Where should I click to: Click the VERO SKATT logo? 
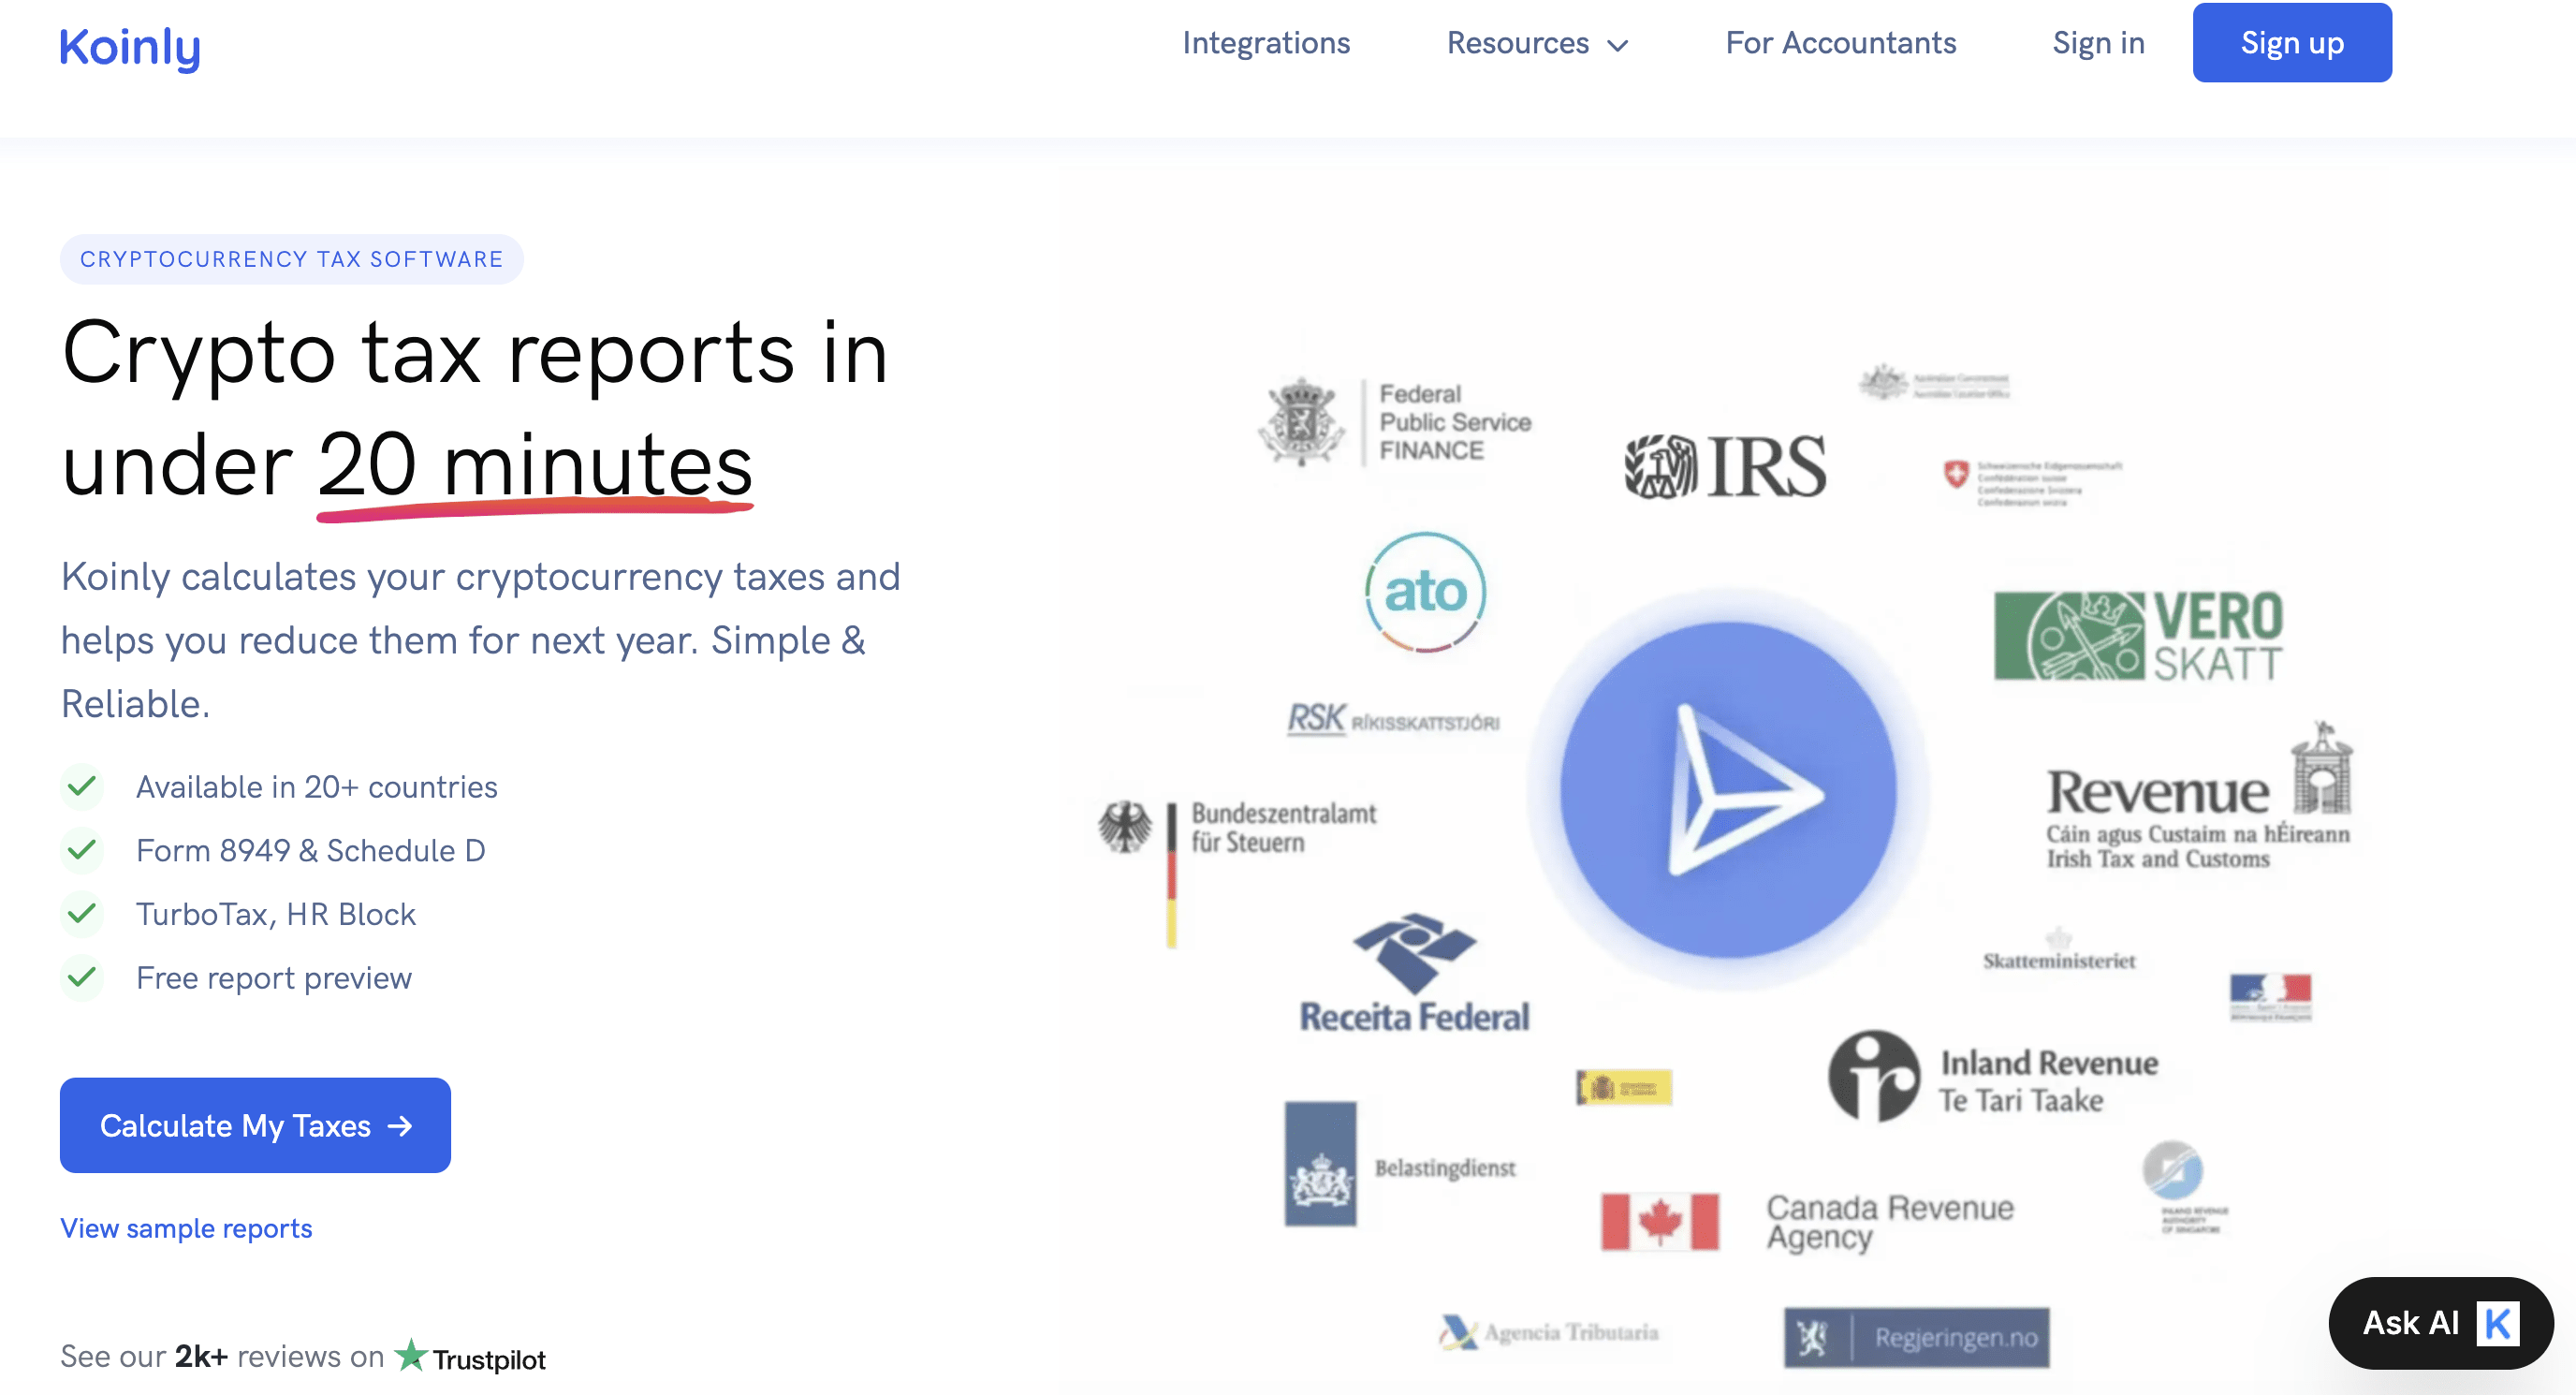[2139, 636]
